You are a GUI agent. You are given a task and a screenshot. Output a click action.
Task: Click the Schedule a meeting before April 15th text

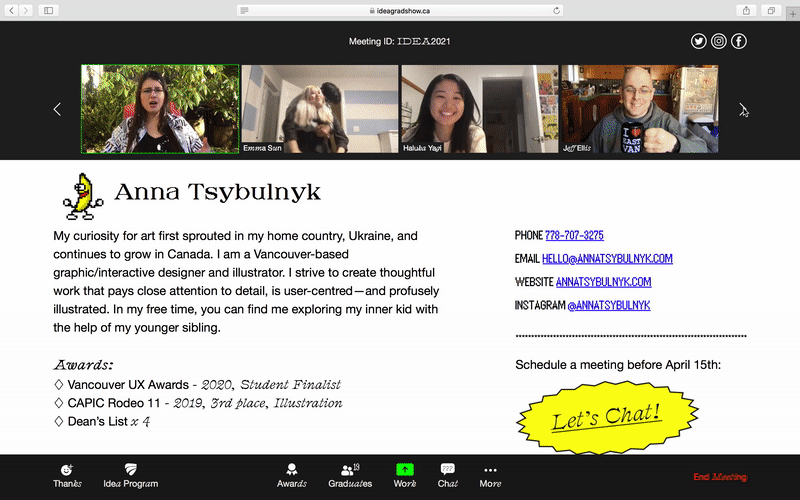tap(618, 364)
